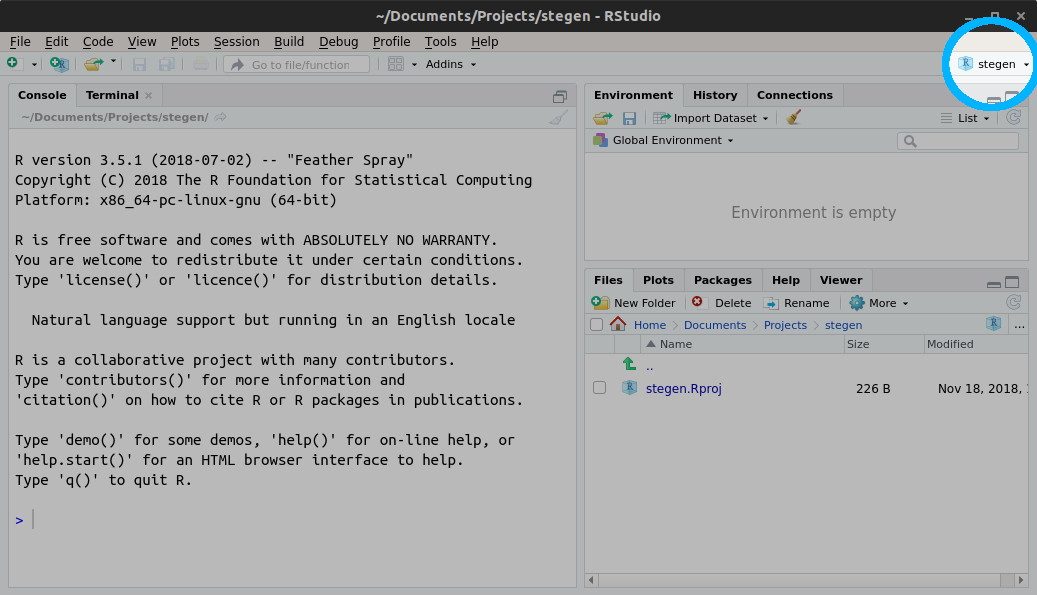The height and width of the screenshot is (595, 1037).
Task: Switch to the Console tab
Action: pyautogui.click(x=42, y=95)
